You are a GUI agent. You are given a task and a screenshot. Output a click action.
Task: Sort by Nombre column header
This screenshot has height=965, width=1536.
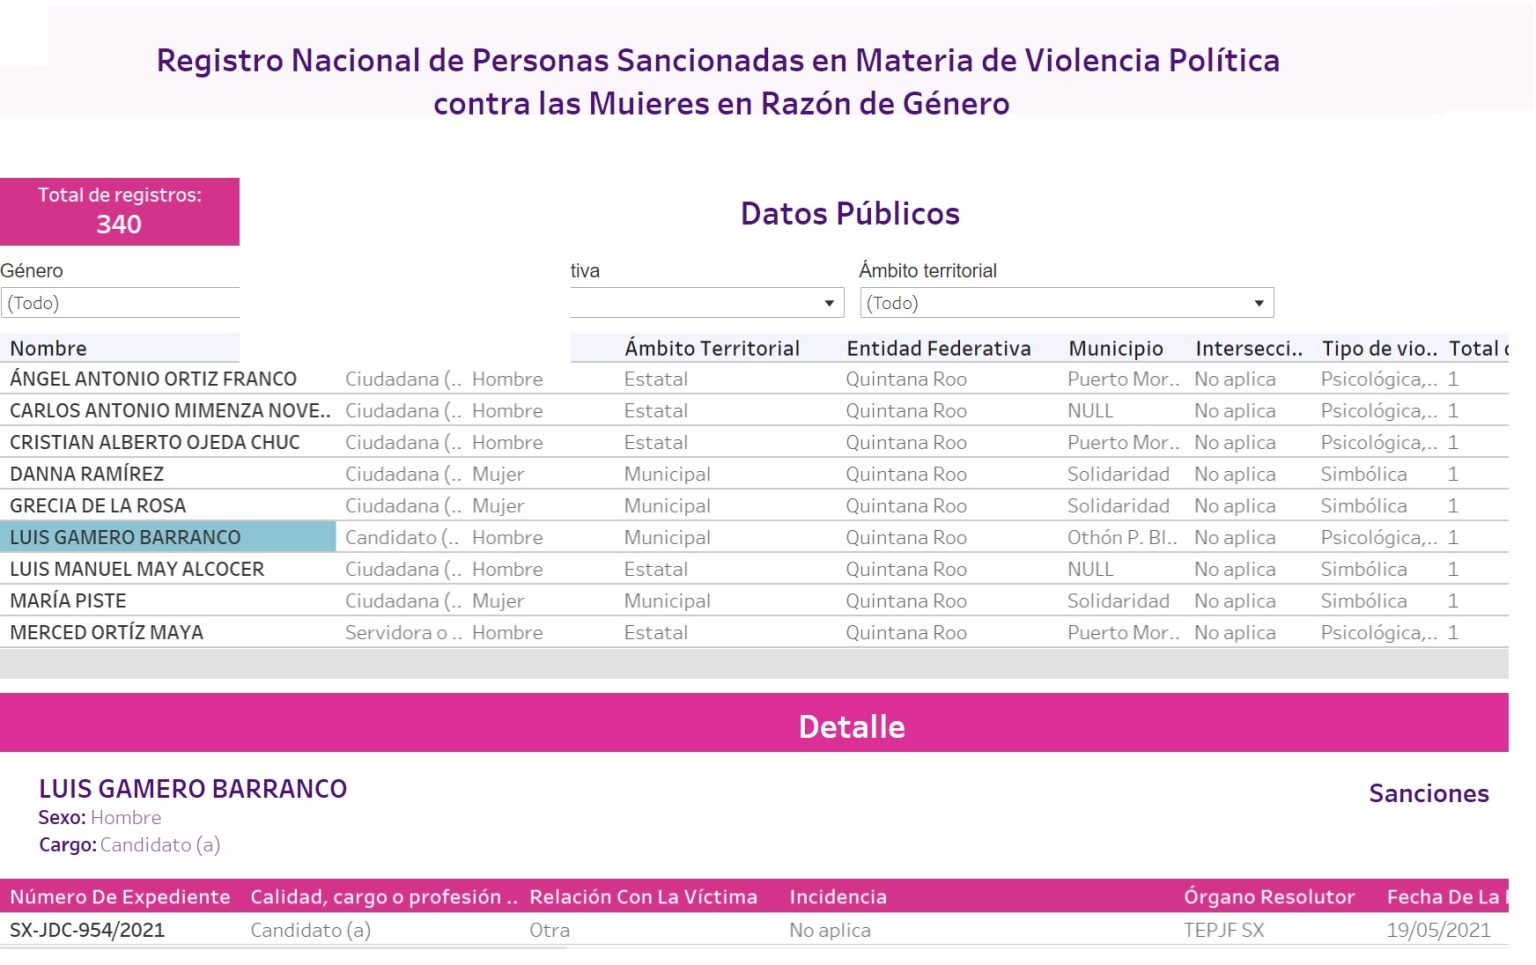48,348
